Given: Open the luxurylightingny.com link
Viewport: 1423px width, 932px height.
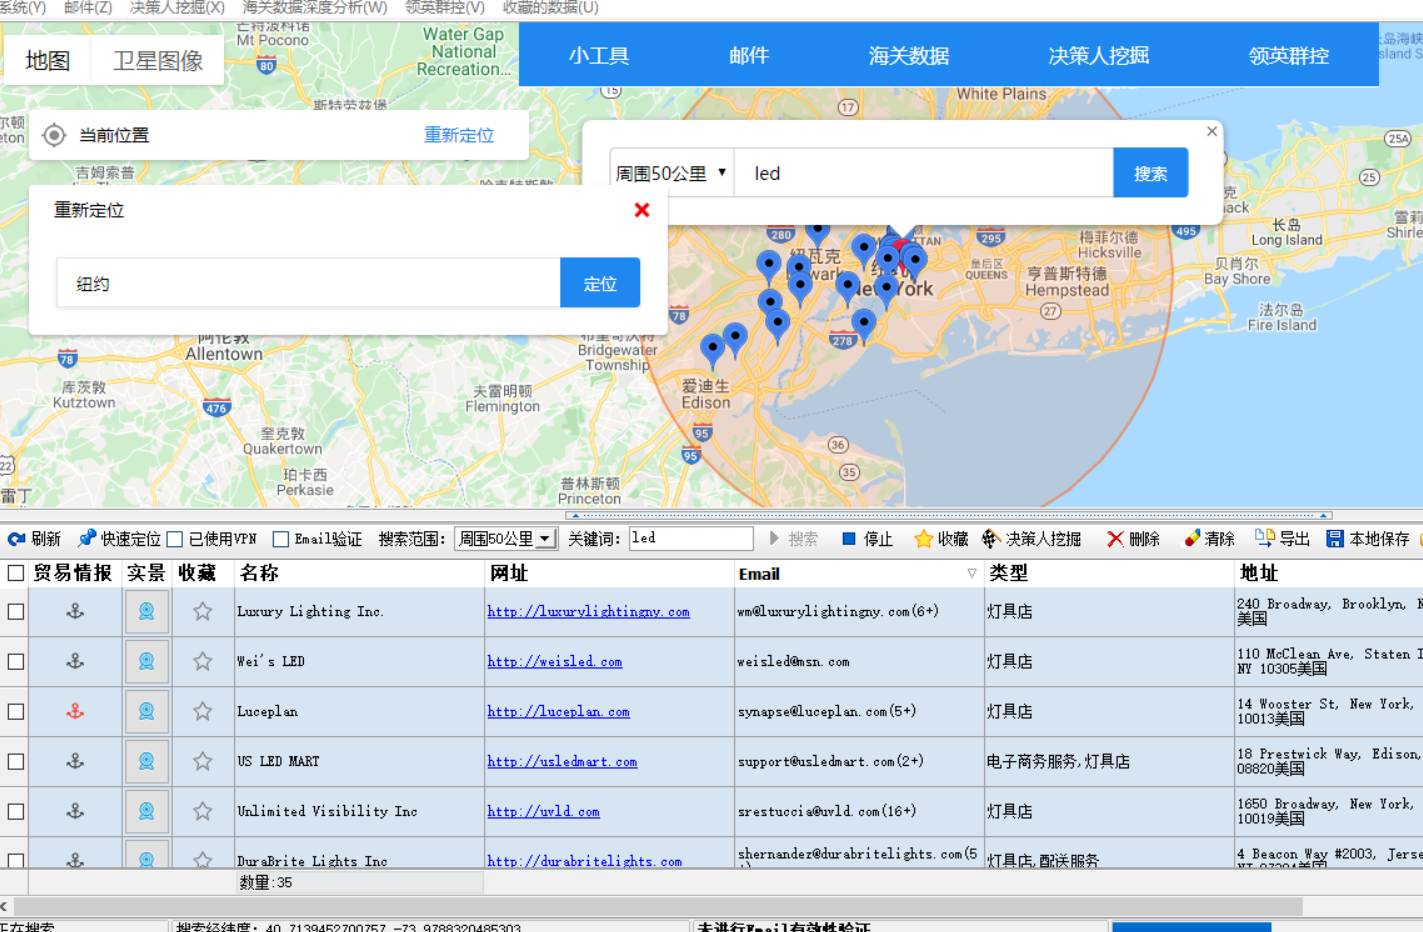Looking at the screenshot, I should click(588, 611).
